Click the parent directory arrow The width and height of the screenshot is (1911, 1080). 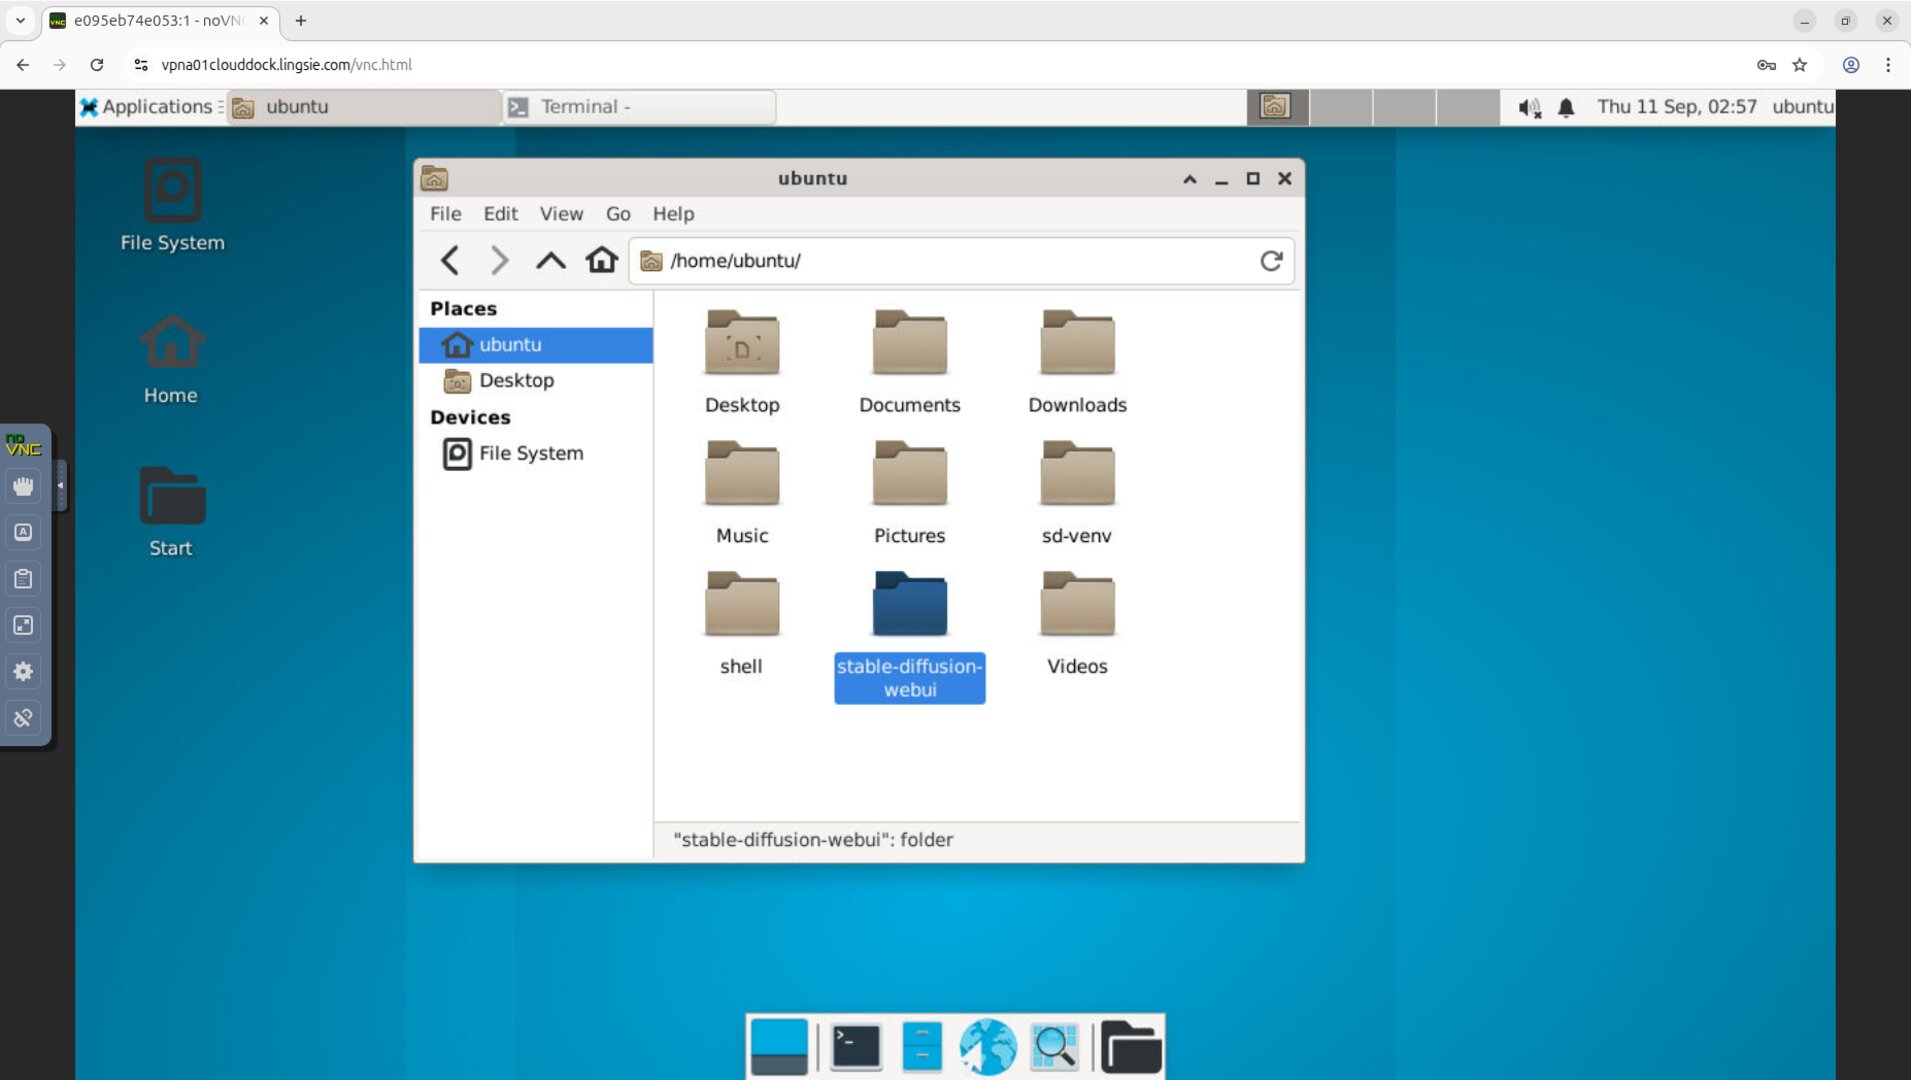pos(550,260)
